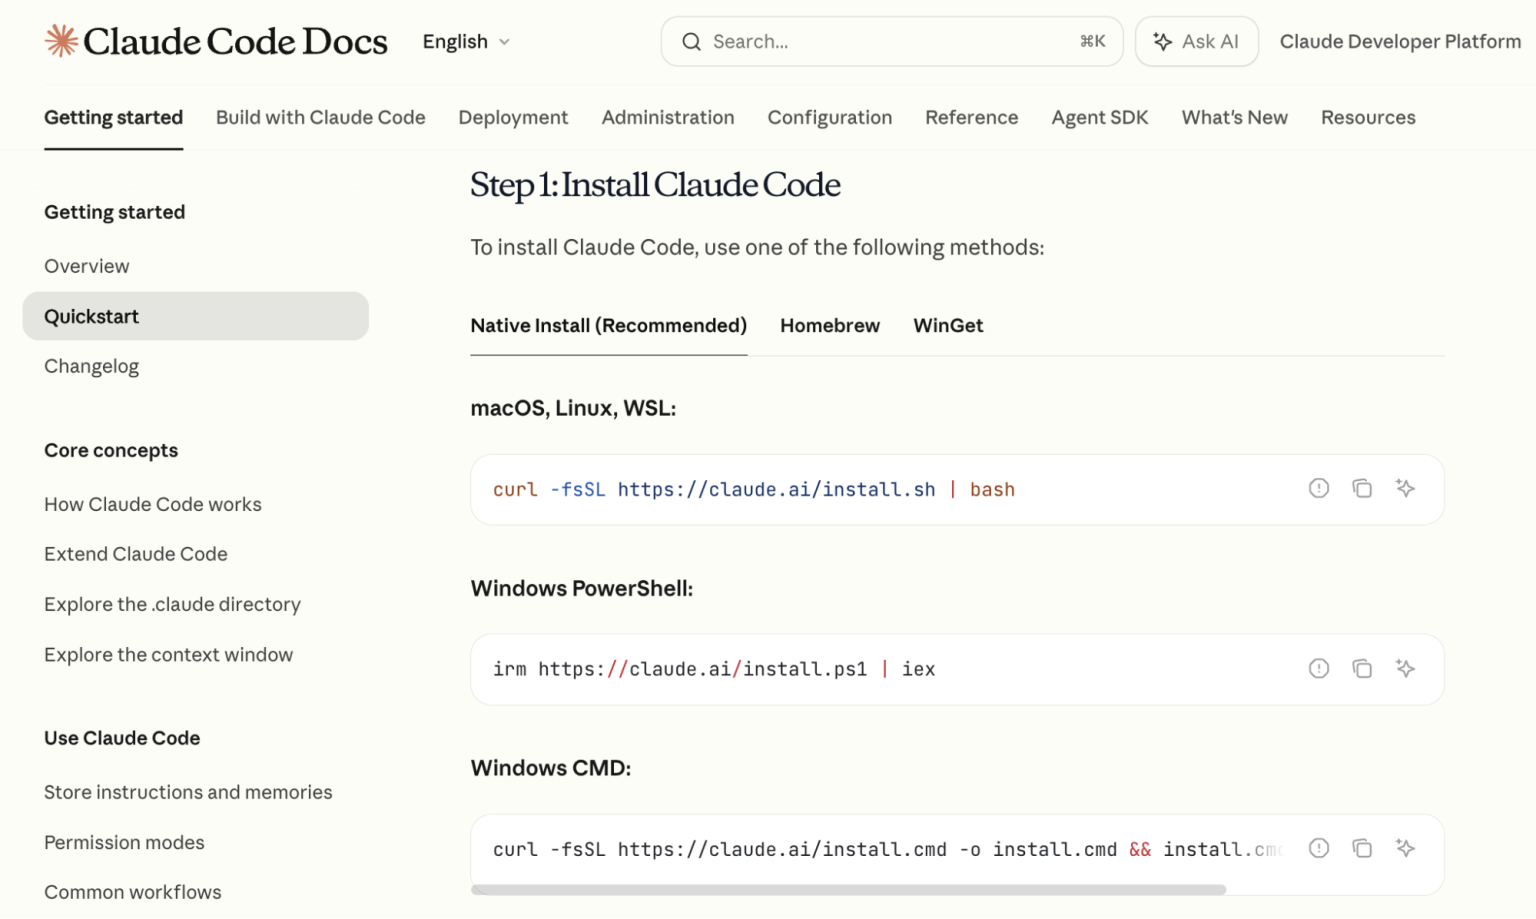
Task: Open the Build with Claude Code section
Action: [x=321, y=118]
